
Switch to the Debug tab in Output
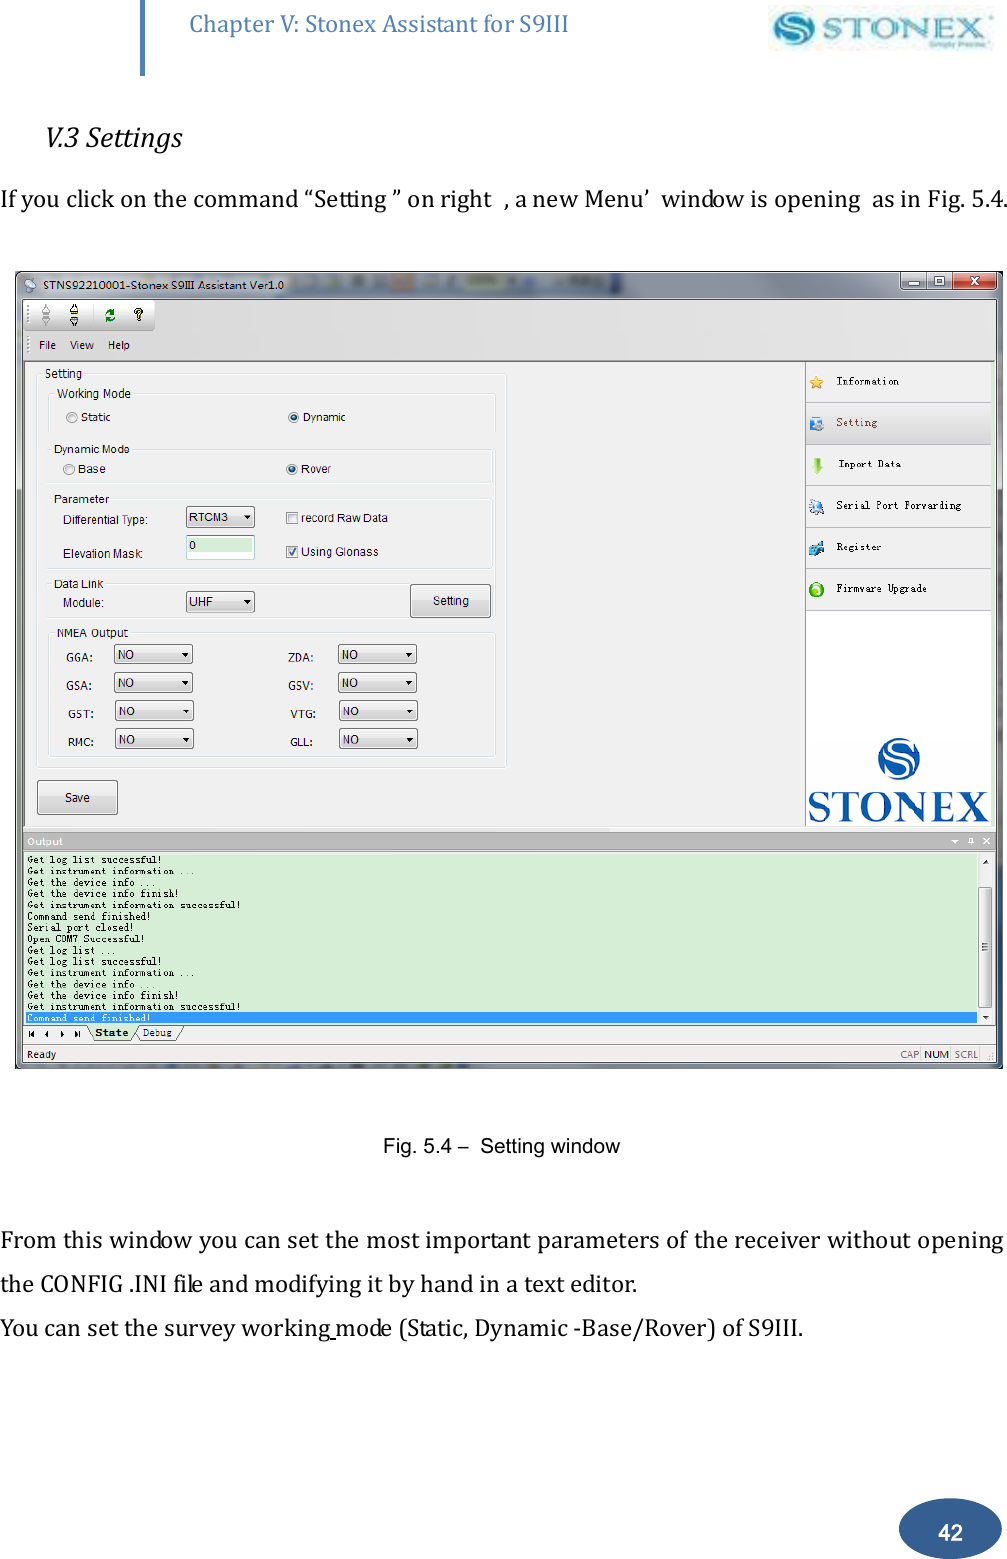coord(156,1033)
